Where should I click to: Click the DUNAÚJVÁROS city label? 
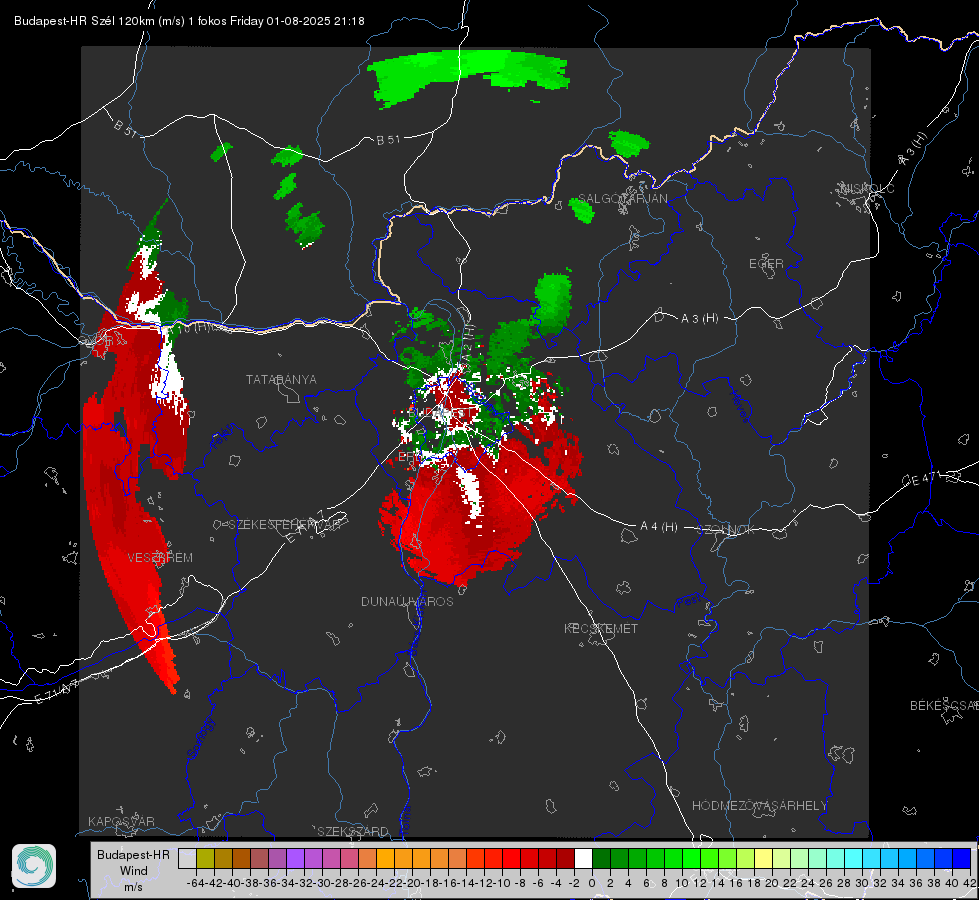coord(407,601)
